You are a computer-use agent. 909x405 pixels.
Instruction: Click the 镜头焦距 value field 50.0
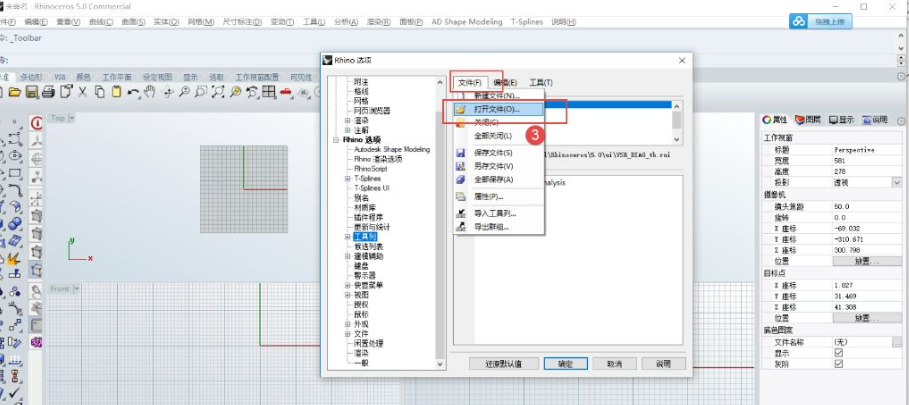(x=867, y=206)
